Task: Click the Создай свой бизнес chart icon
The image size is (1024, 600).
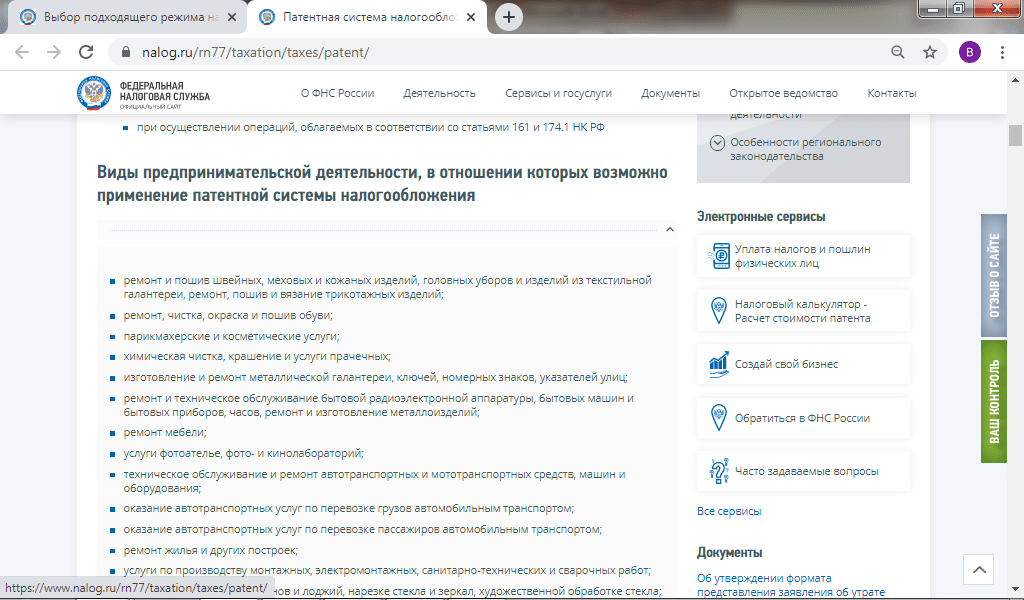Action: click(x=718, y=364)
